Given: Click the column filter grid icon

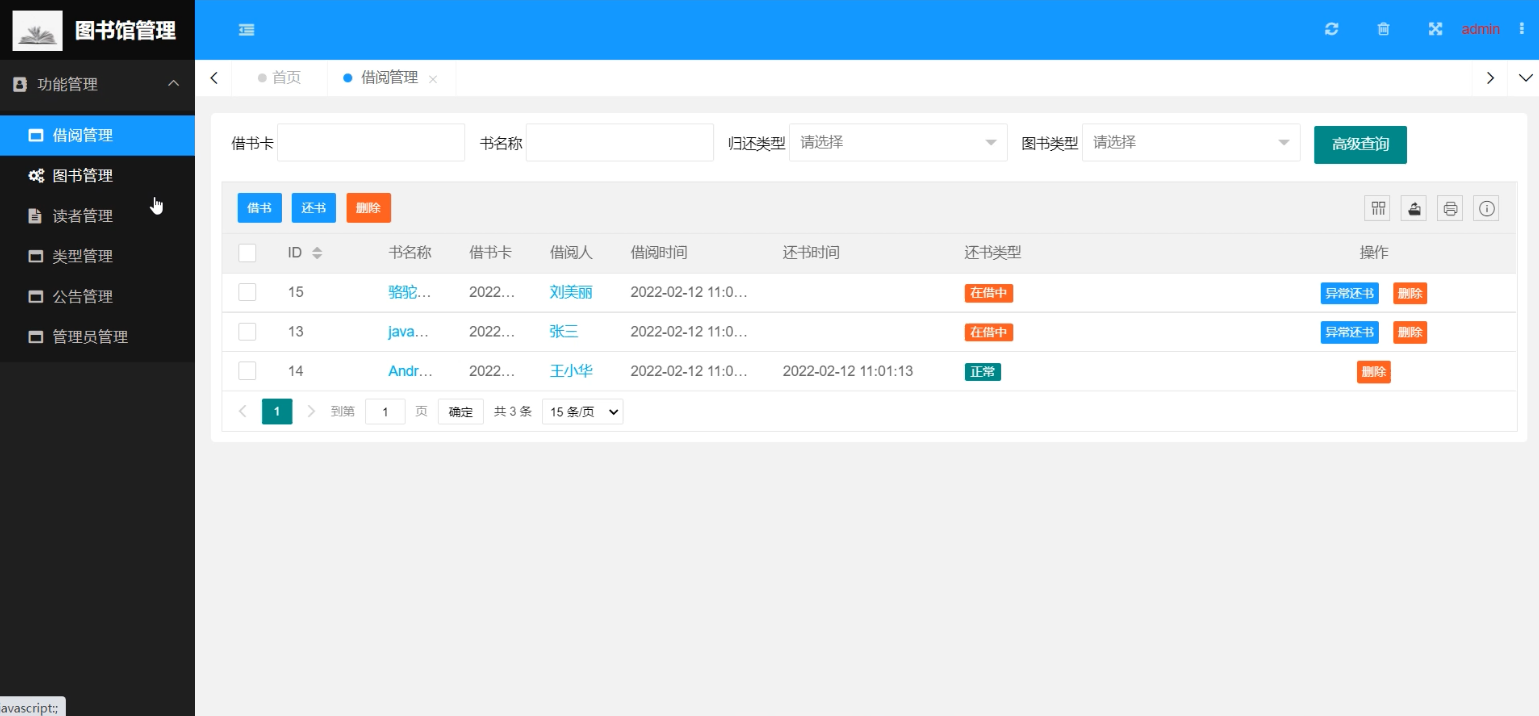Looking at the screenshot, I should pos(1379,208).
